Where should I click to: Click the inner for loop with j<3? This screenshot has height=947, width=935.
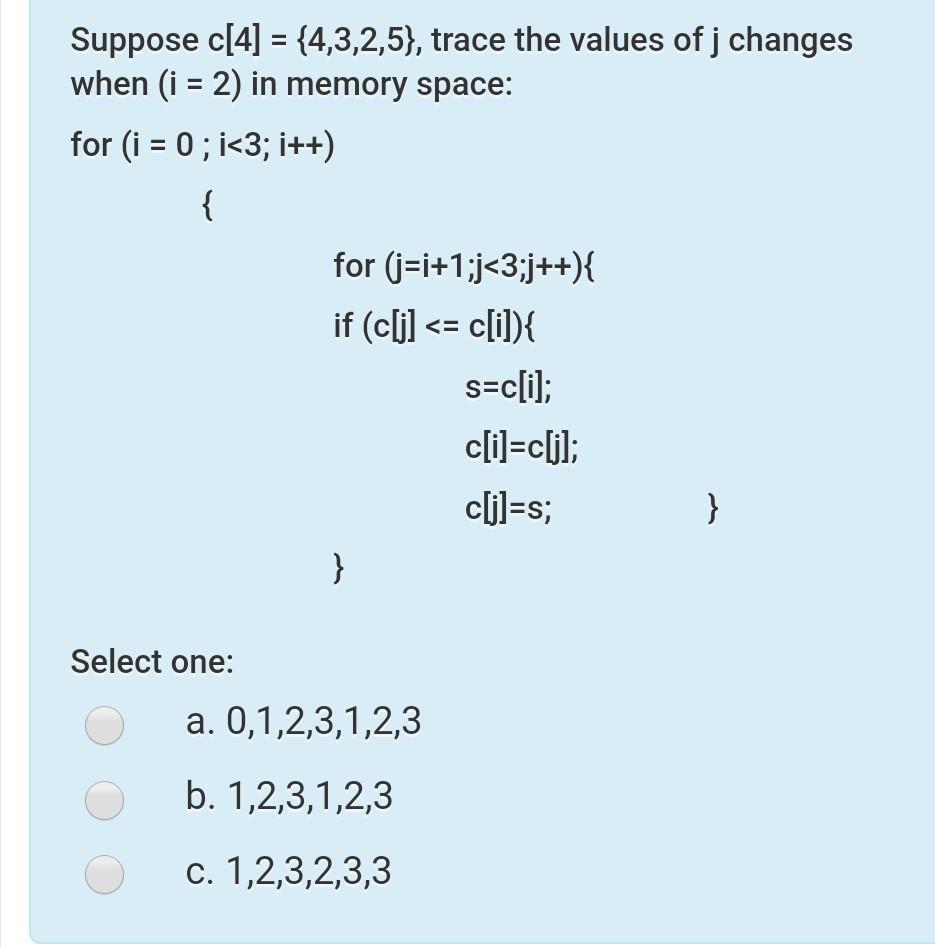click(464, 267)
